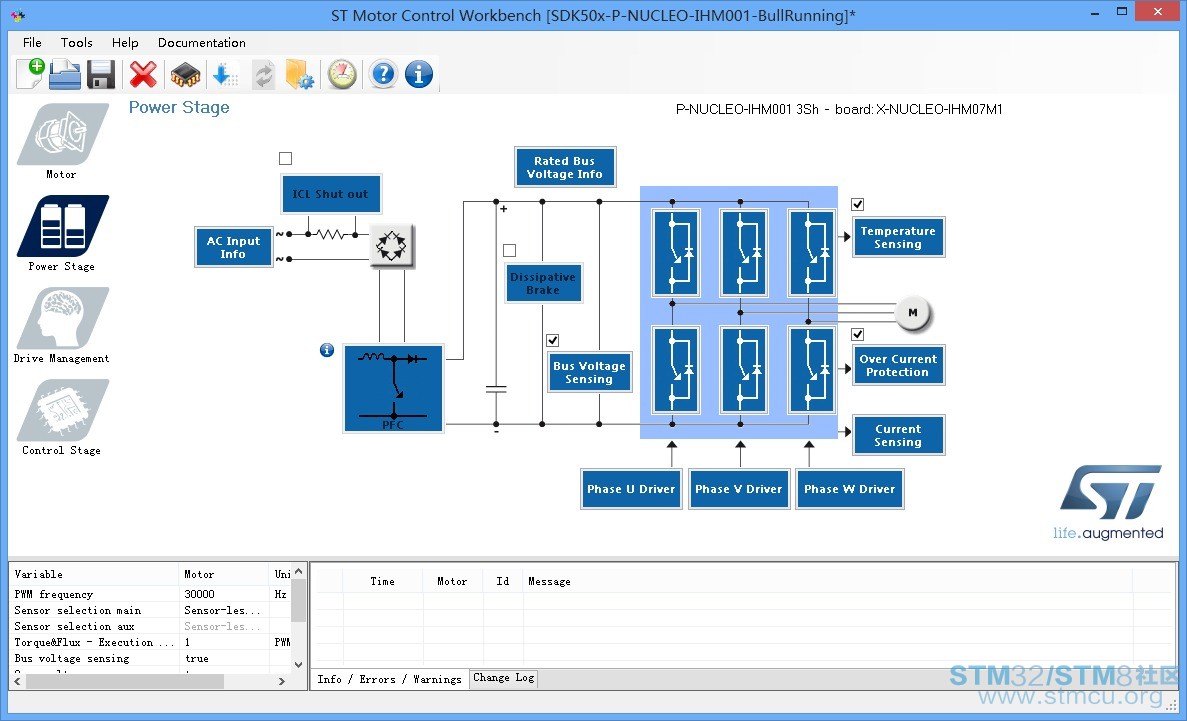
Task: Switch to the Change Log tab
Action: pos(503,678)
